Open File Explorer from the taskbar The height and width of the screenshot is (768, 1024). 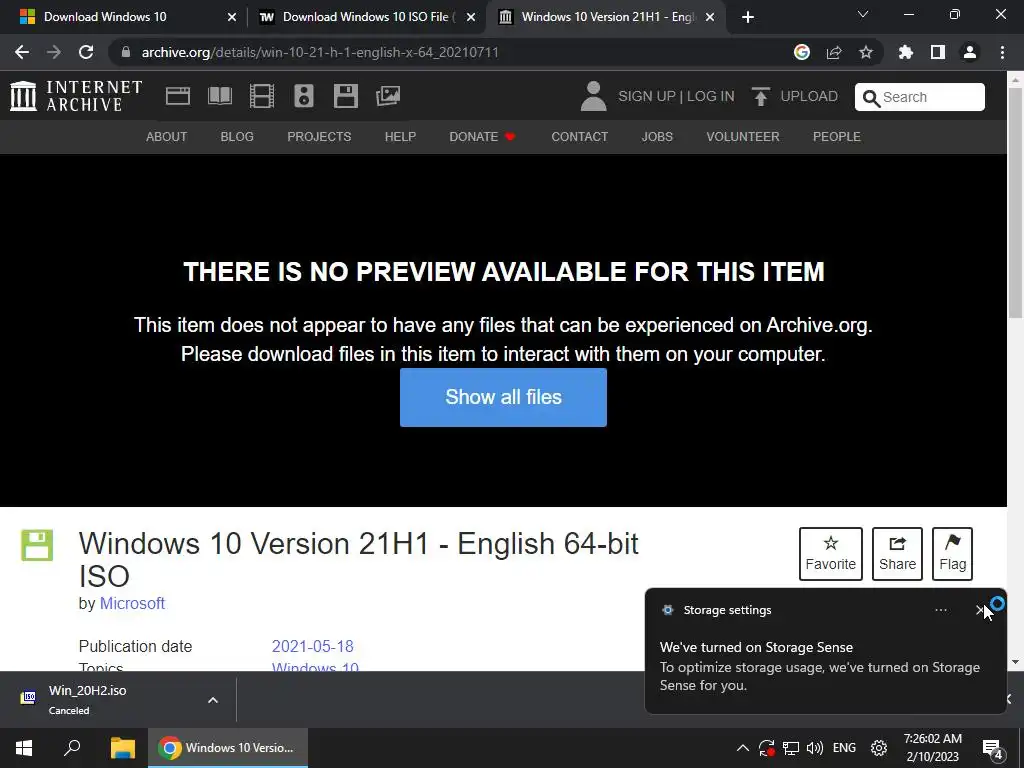click(x=122, y=748)
